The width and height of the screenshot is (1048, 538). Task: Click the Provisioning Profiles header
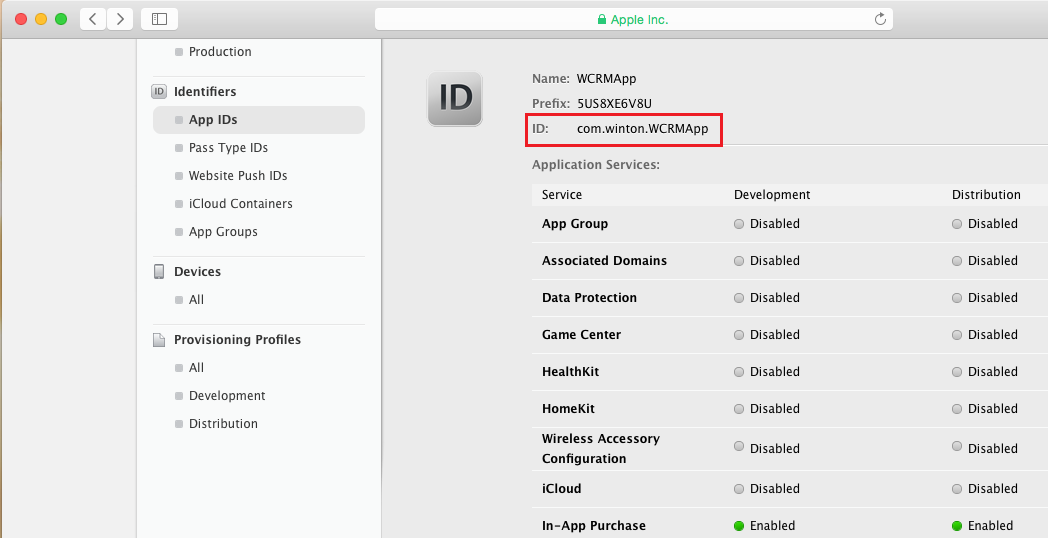pyautogui.click(x=237, y=340)
